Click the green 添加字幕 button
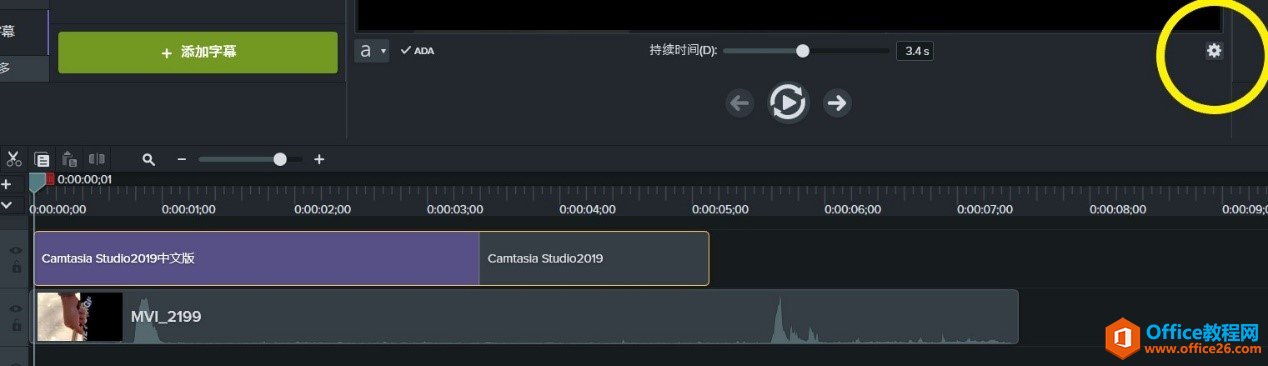Image resolution: width=1268 pixels, height=366 pixels. pyautogui.click(x=198, y=52)
